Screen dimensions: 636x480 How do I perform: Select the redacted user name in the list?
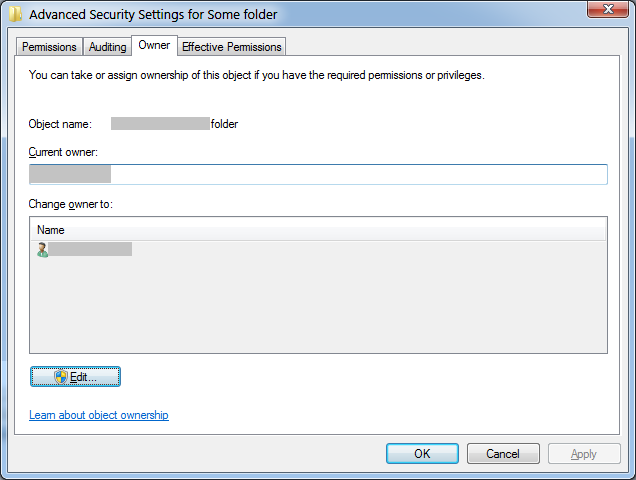point(91,249)
